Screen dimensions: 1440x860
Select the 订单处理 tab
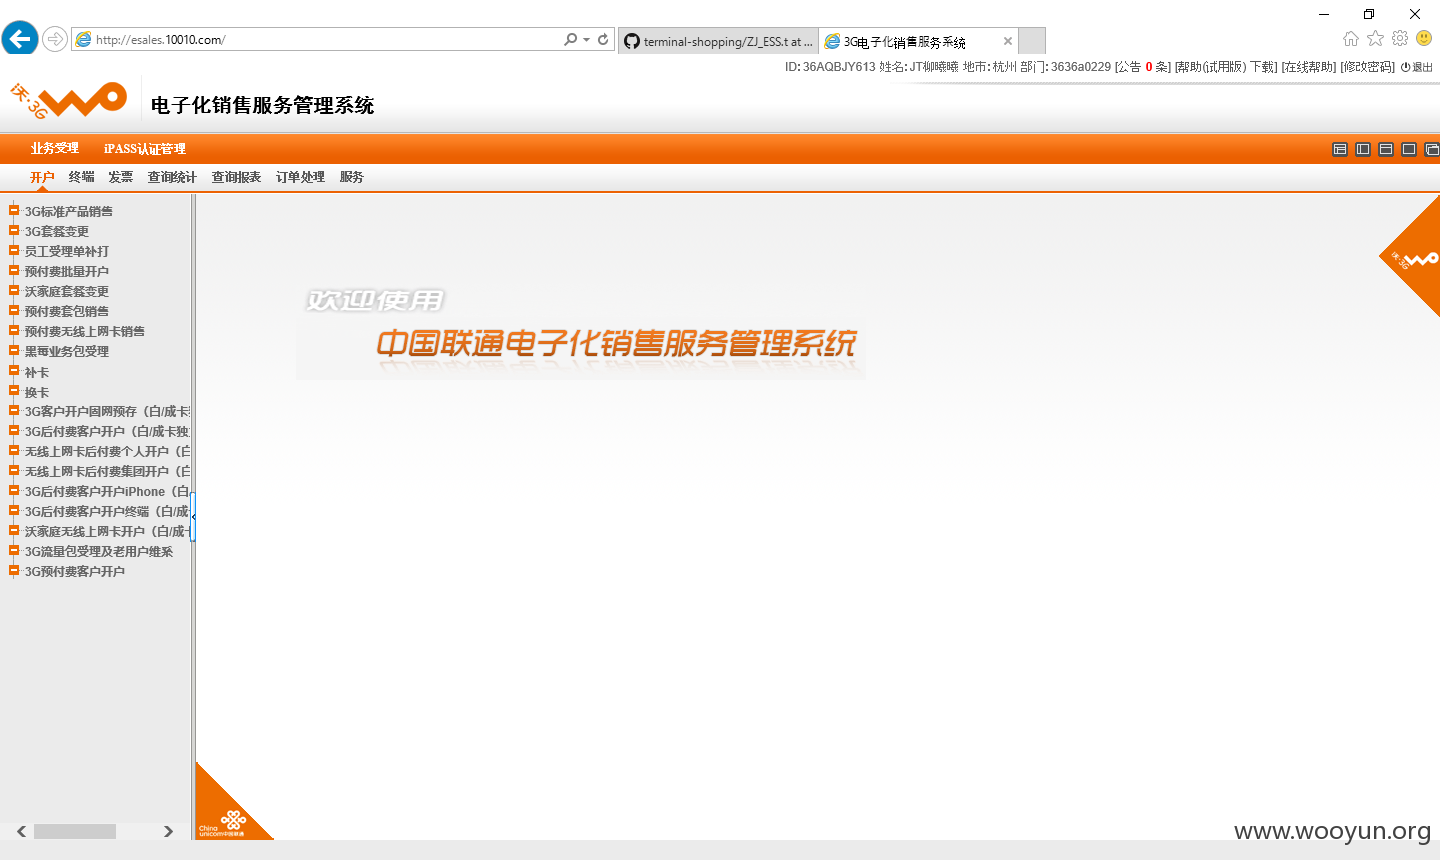click(300, 177)
